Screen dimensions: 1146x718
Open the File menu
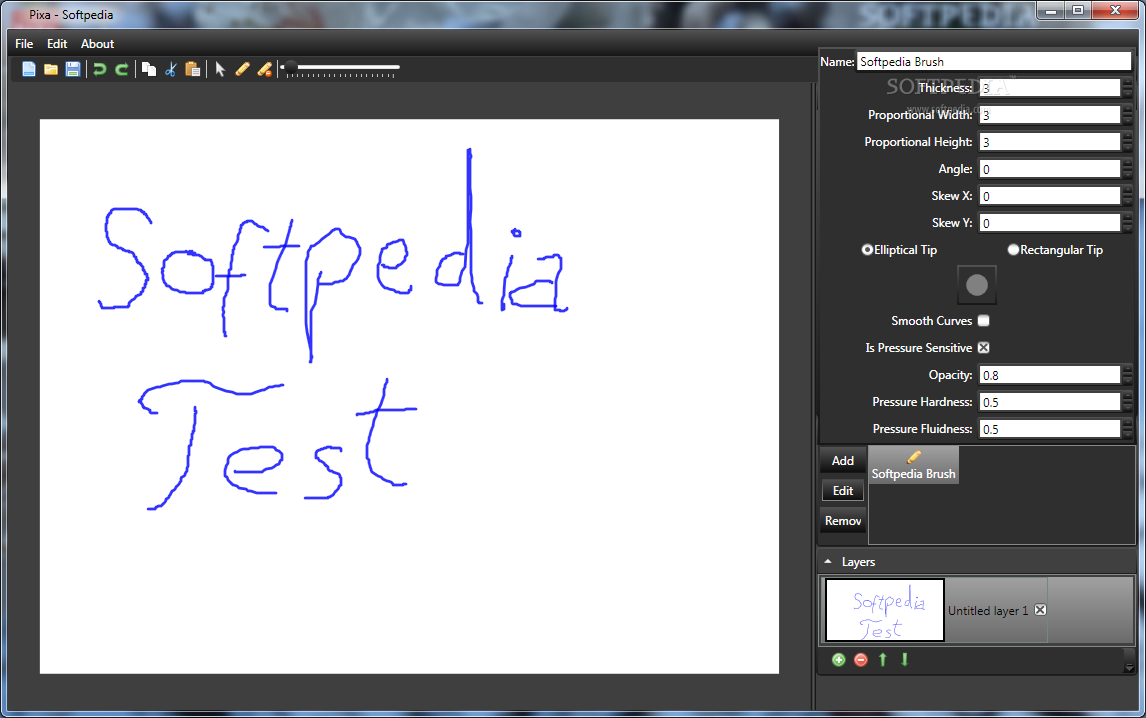pyautogui.click(x=24, y=44)
